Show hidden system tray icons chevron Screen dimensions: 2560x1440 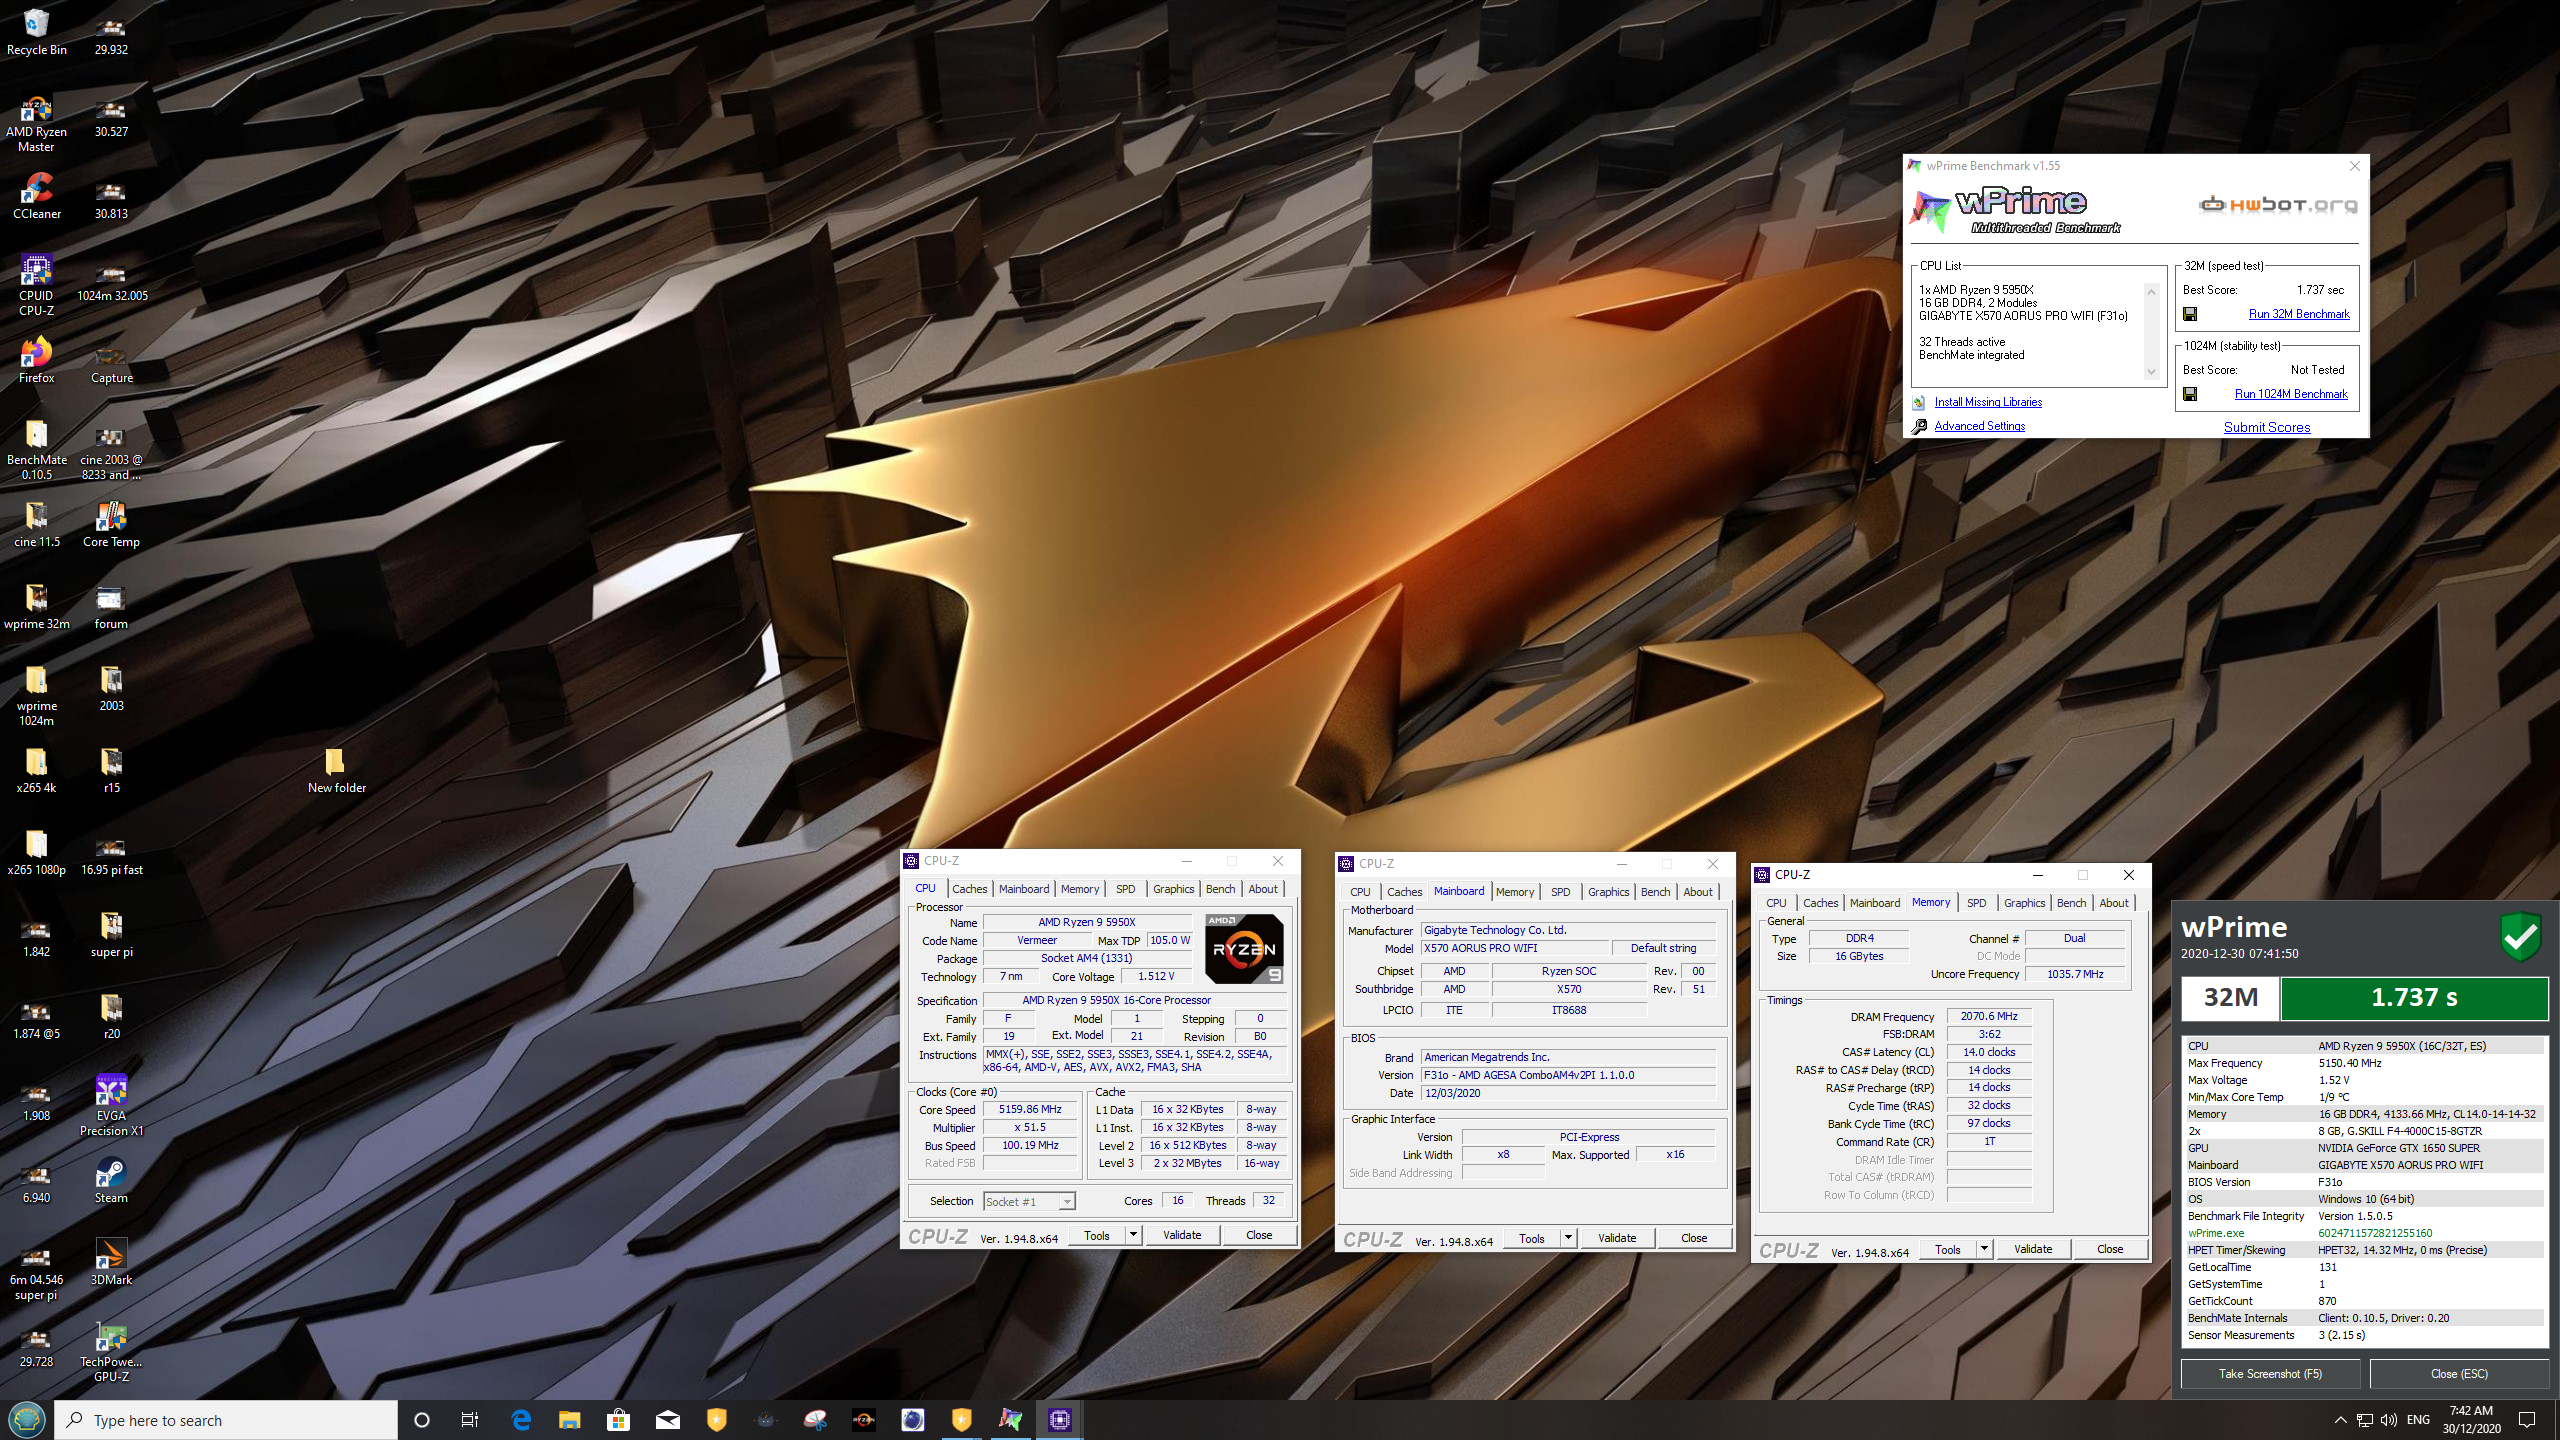point(2340,1419)
